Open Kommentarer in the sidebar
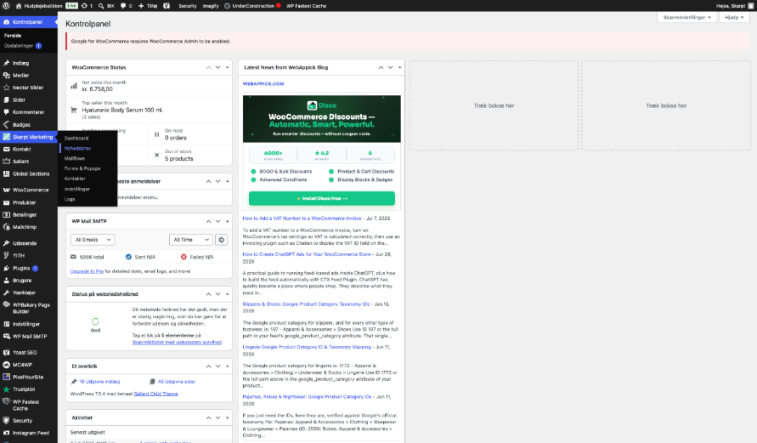 28,112
